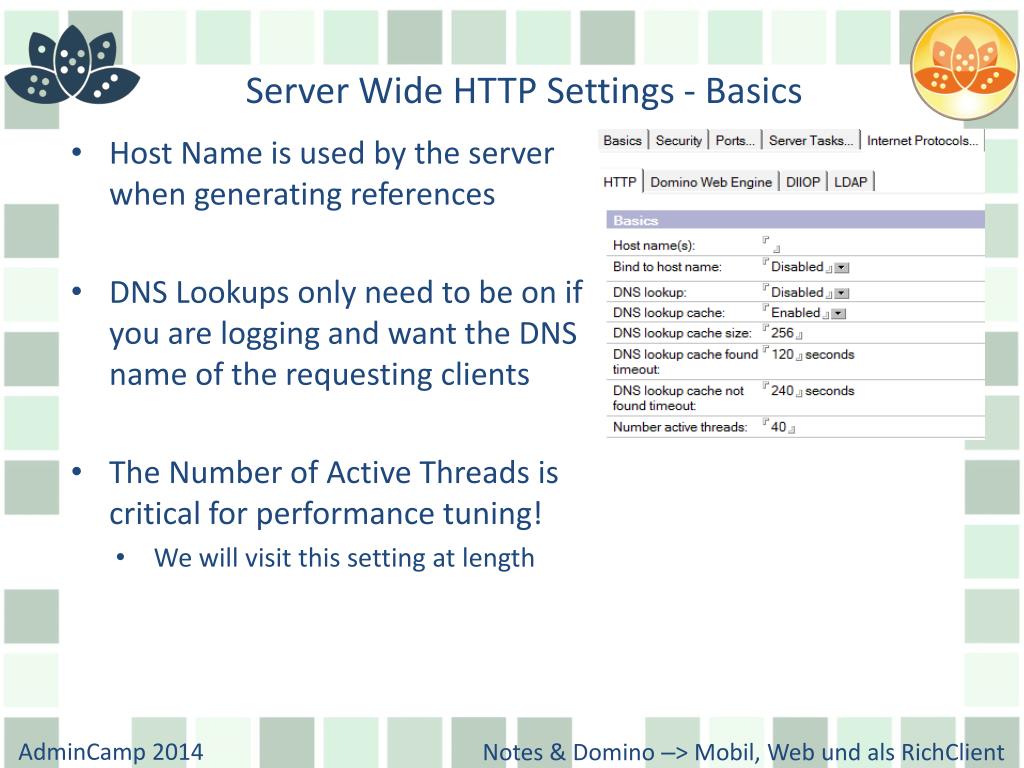Click the DNS lookup cache size field

click(x=782, y=333)
